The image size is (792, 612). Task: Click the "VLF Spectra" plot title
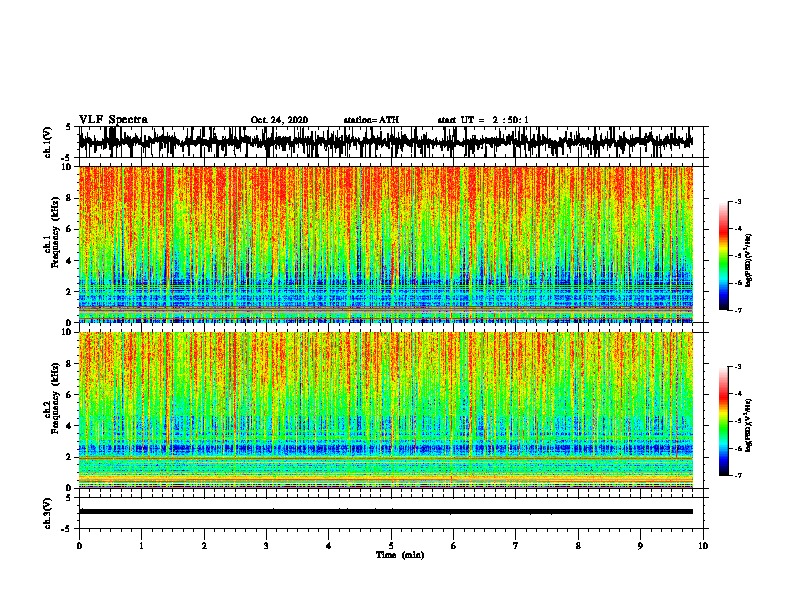tap(113, 120)
